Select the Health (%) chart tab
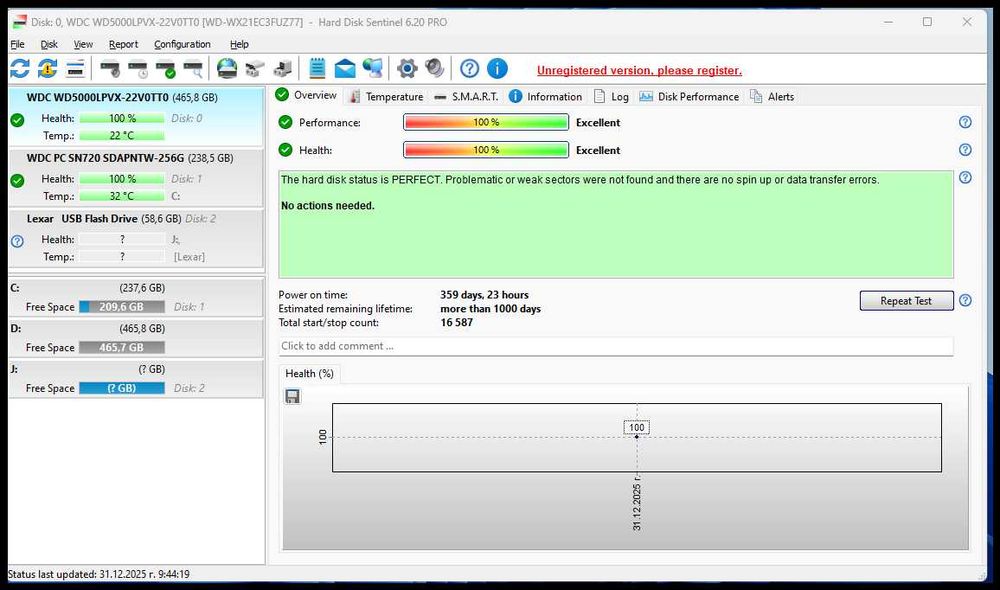 (x=309, y=373)
